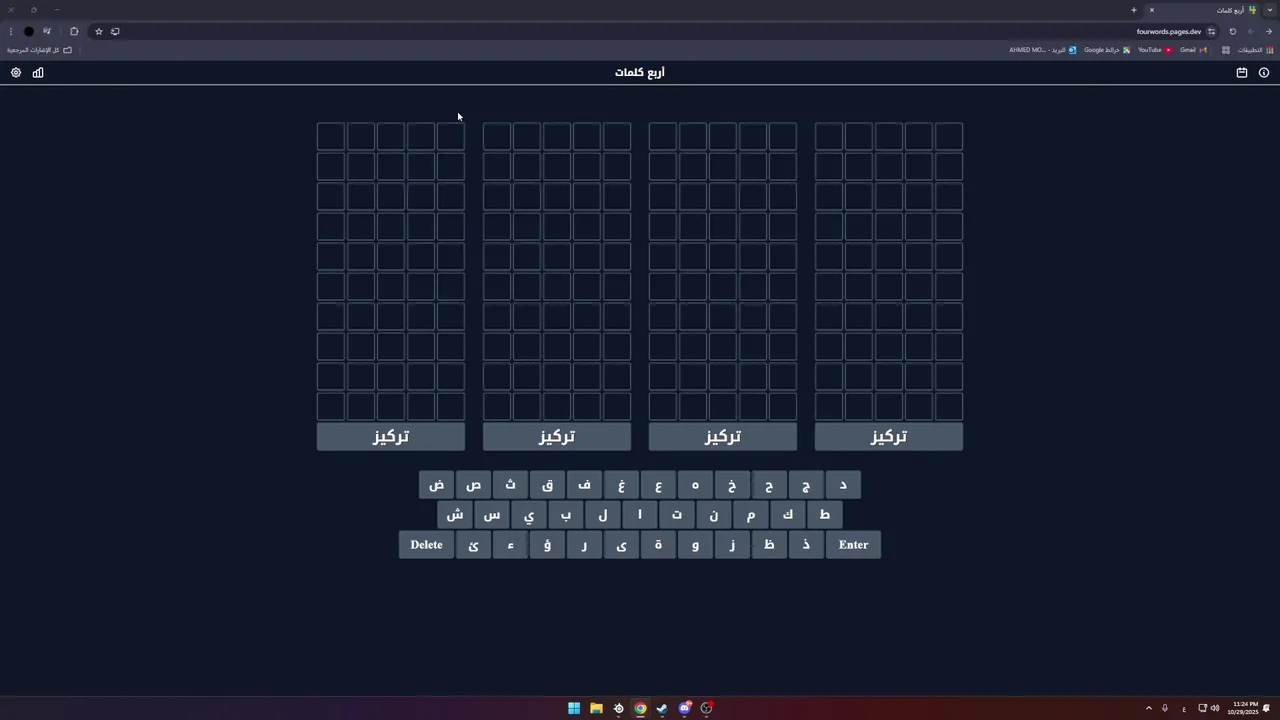View site information icon in address bar
The image size is (1280, 720).
[x=1211, y=31]
